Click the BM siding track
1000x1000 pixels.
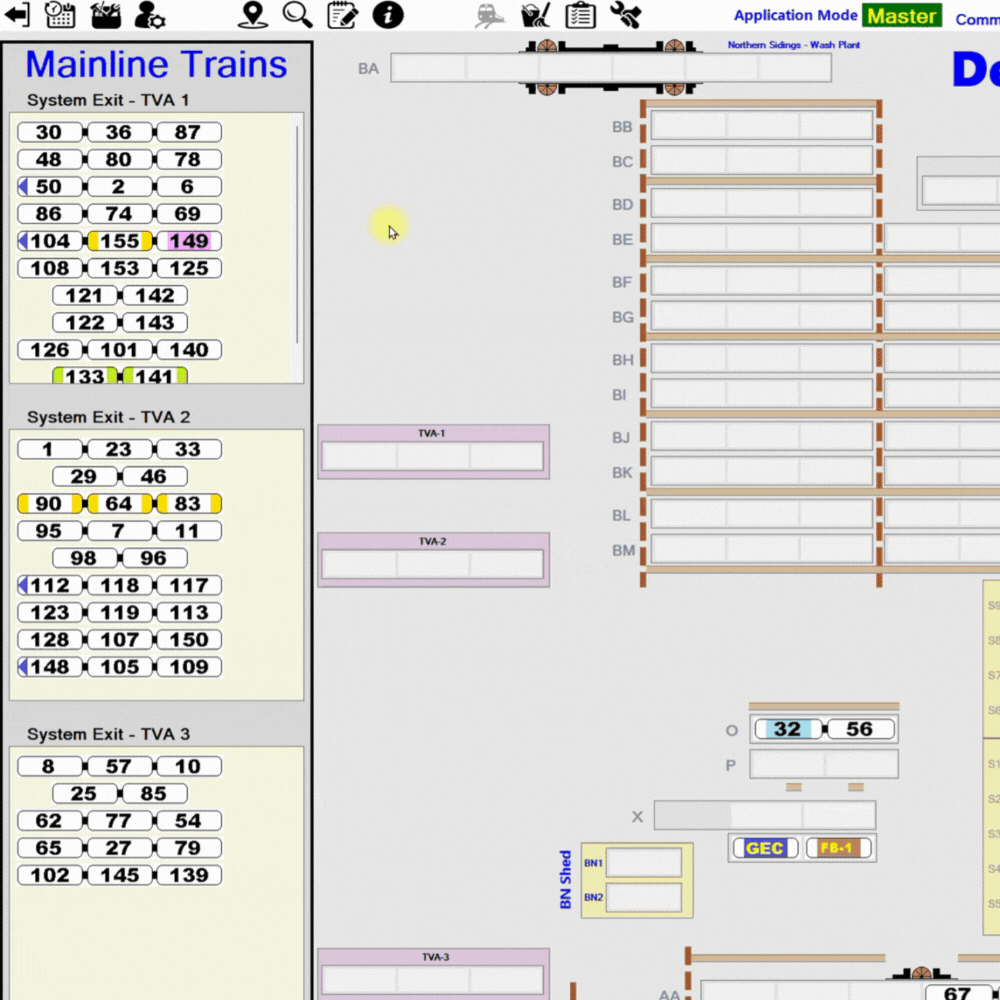click(761, 549)
